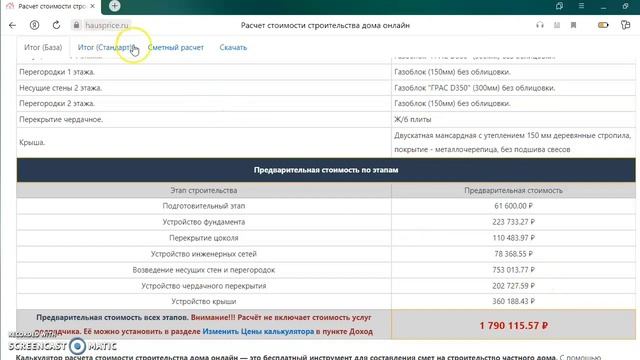Click the 'Предварительная стоимость по этапам' header

[x=326, y=170]
